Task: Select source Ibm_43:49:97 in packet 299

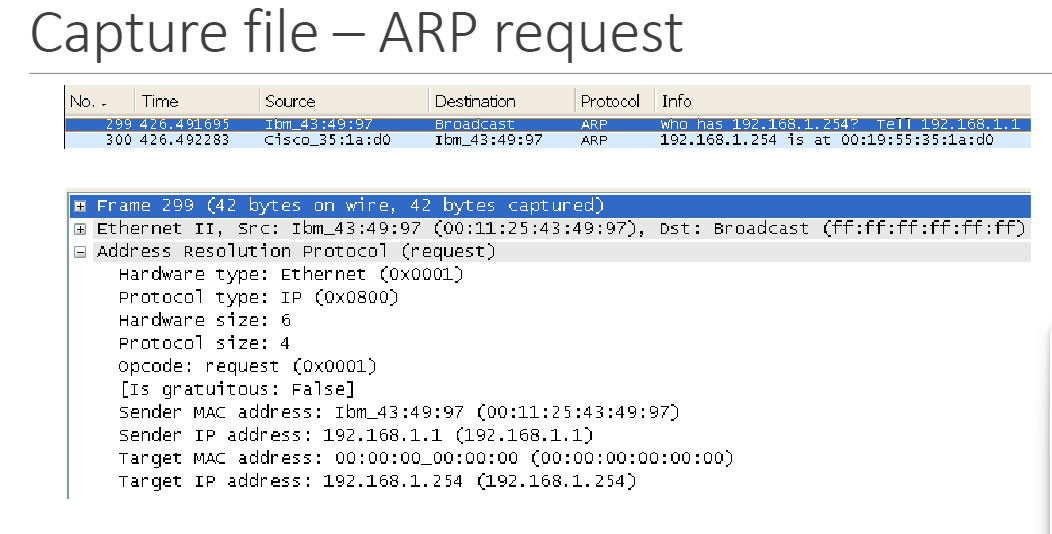Action: (319, 124)
